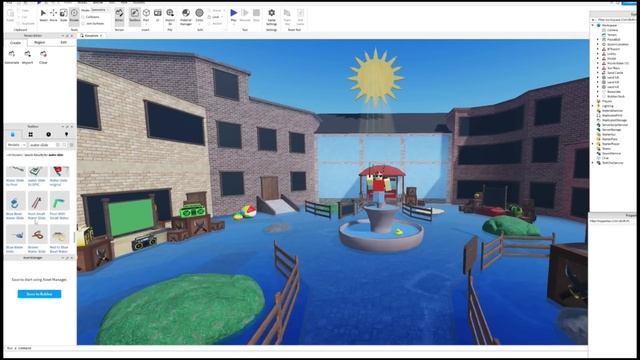Collapse the Workspace node in the Explorer
640x360 pixels.
coord(593,25)
